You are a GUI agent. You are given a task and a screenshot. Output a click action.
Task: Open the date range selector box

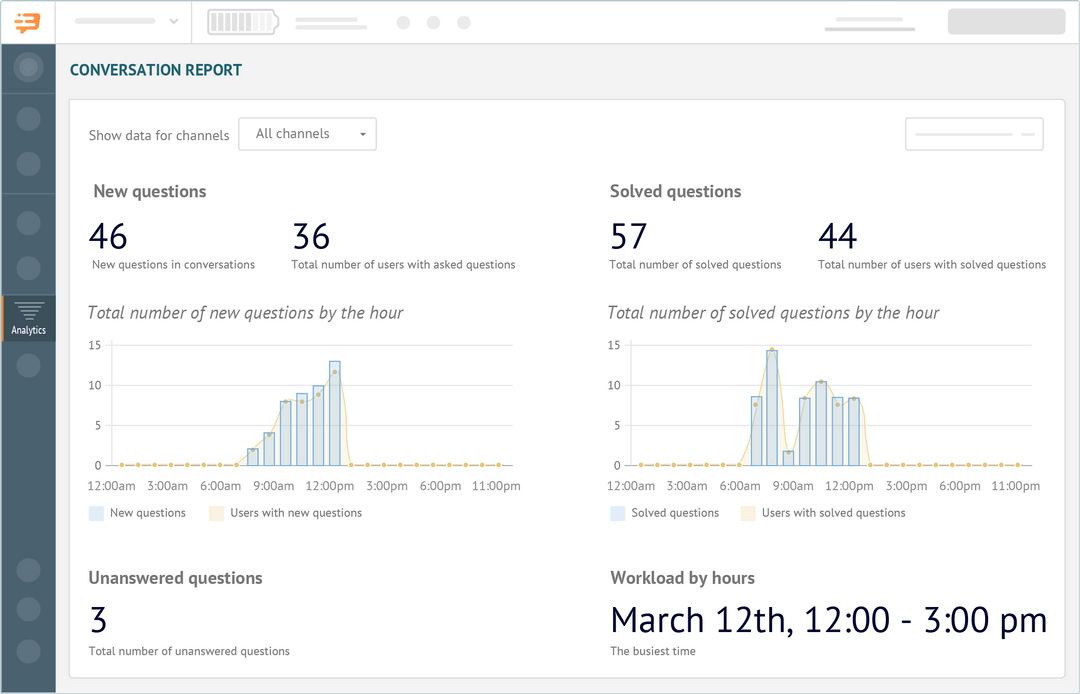(x=973, y=134)
